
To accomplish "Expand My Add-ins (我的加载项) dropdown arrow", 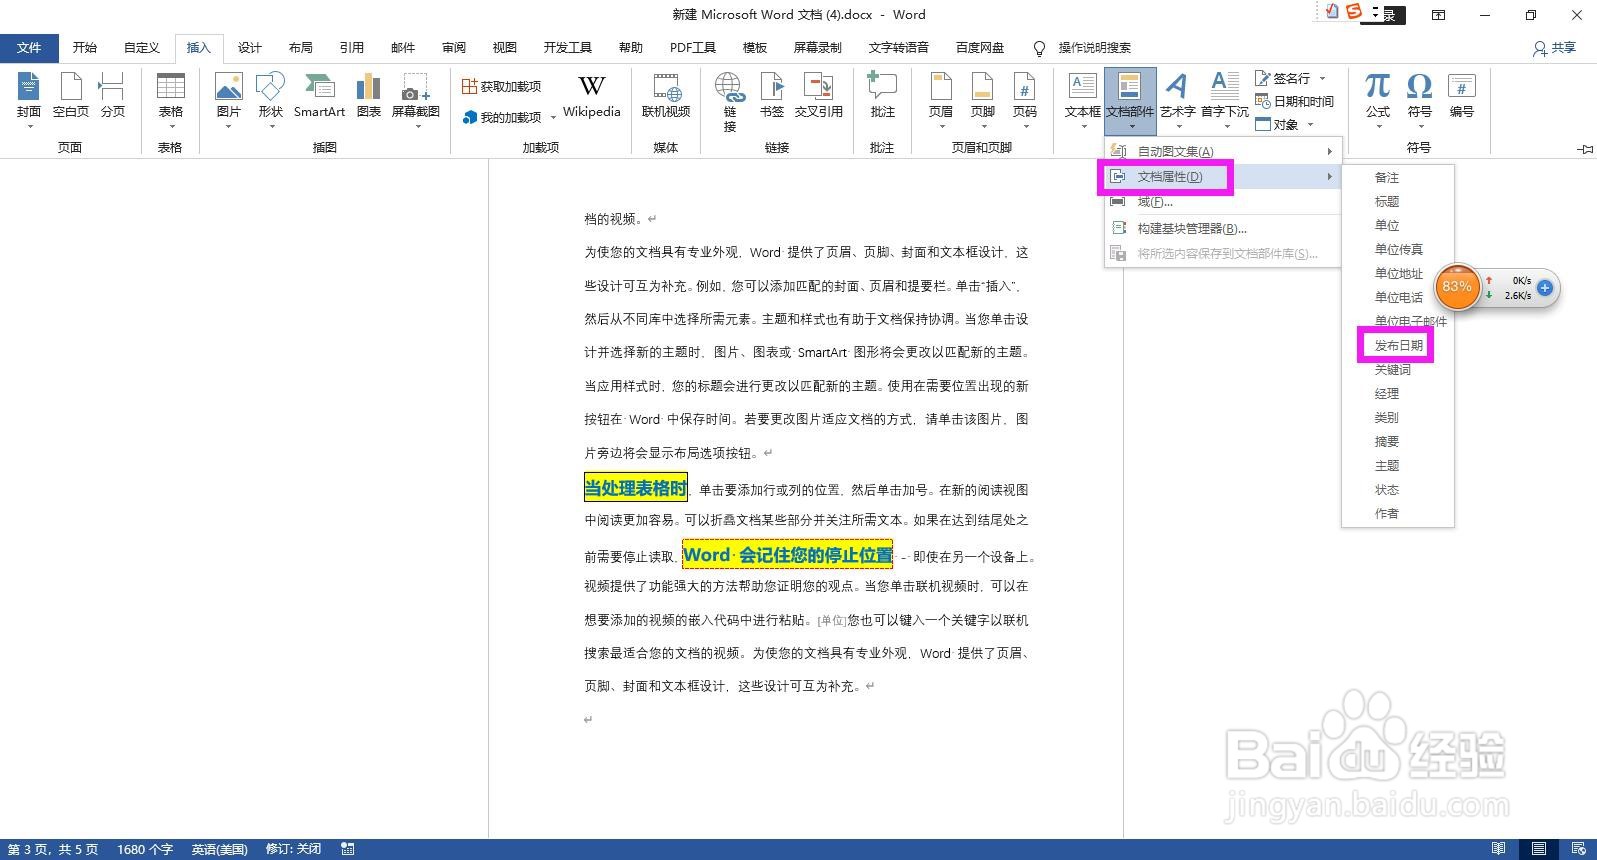I will (553, 118).
